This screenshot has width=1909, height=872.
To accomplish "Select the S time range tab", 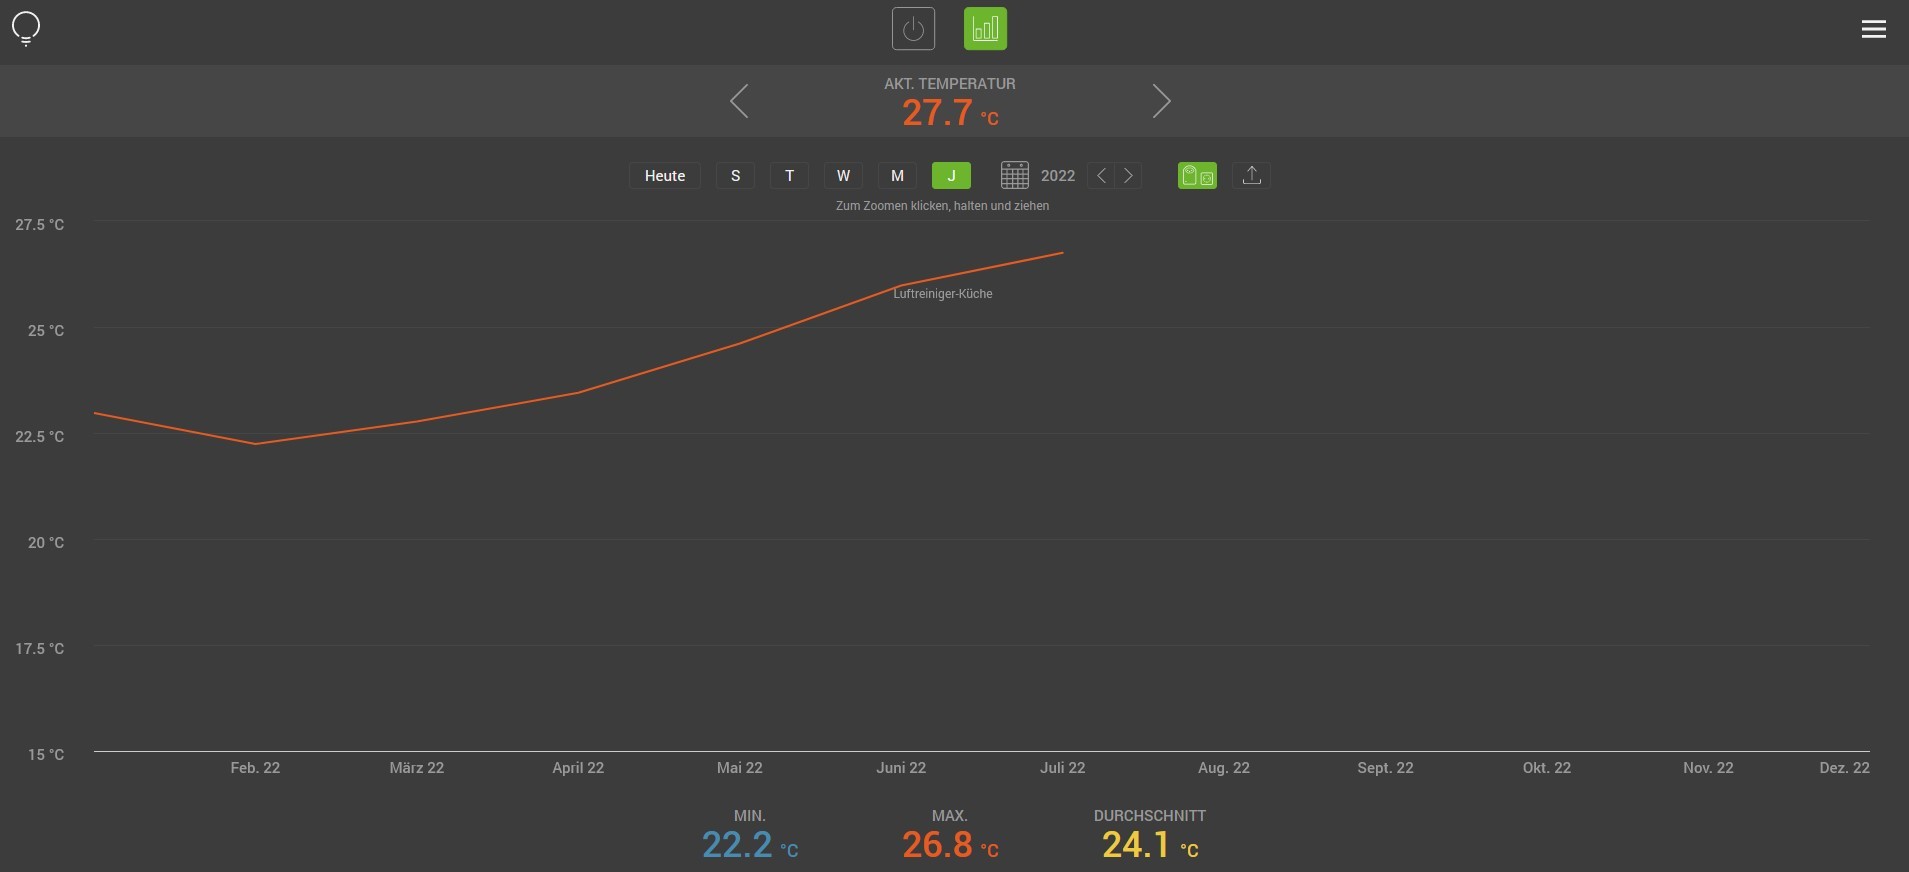I will point(735,176).
